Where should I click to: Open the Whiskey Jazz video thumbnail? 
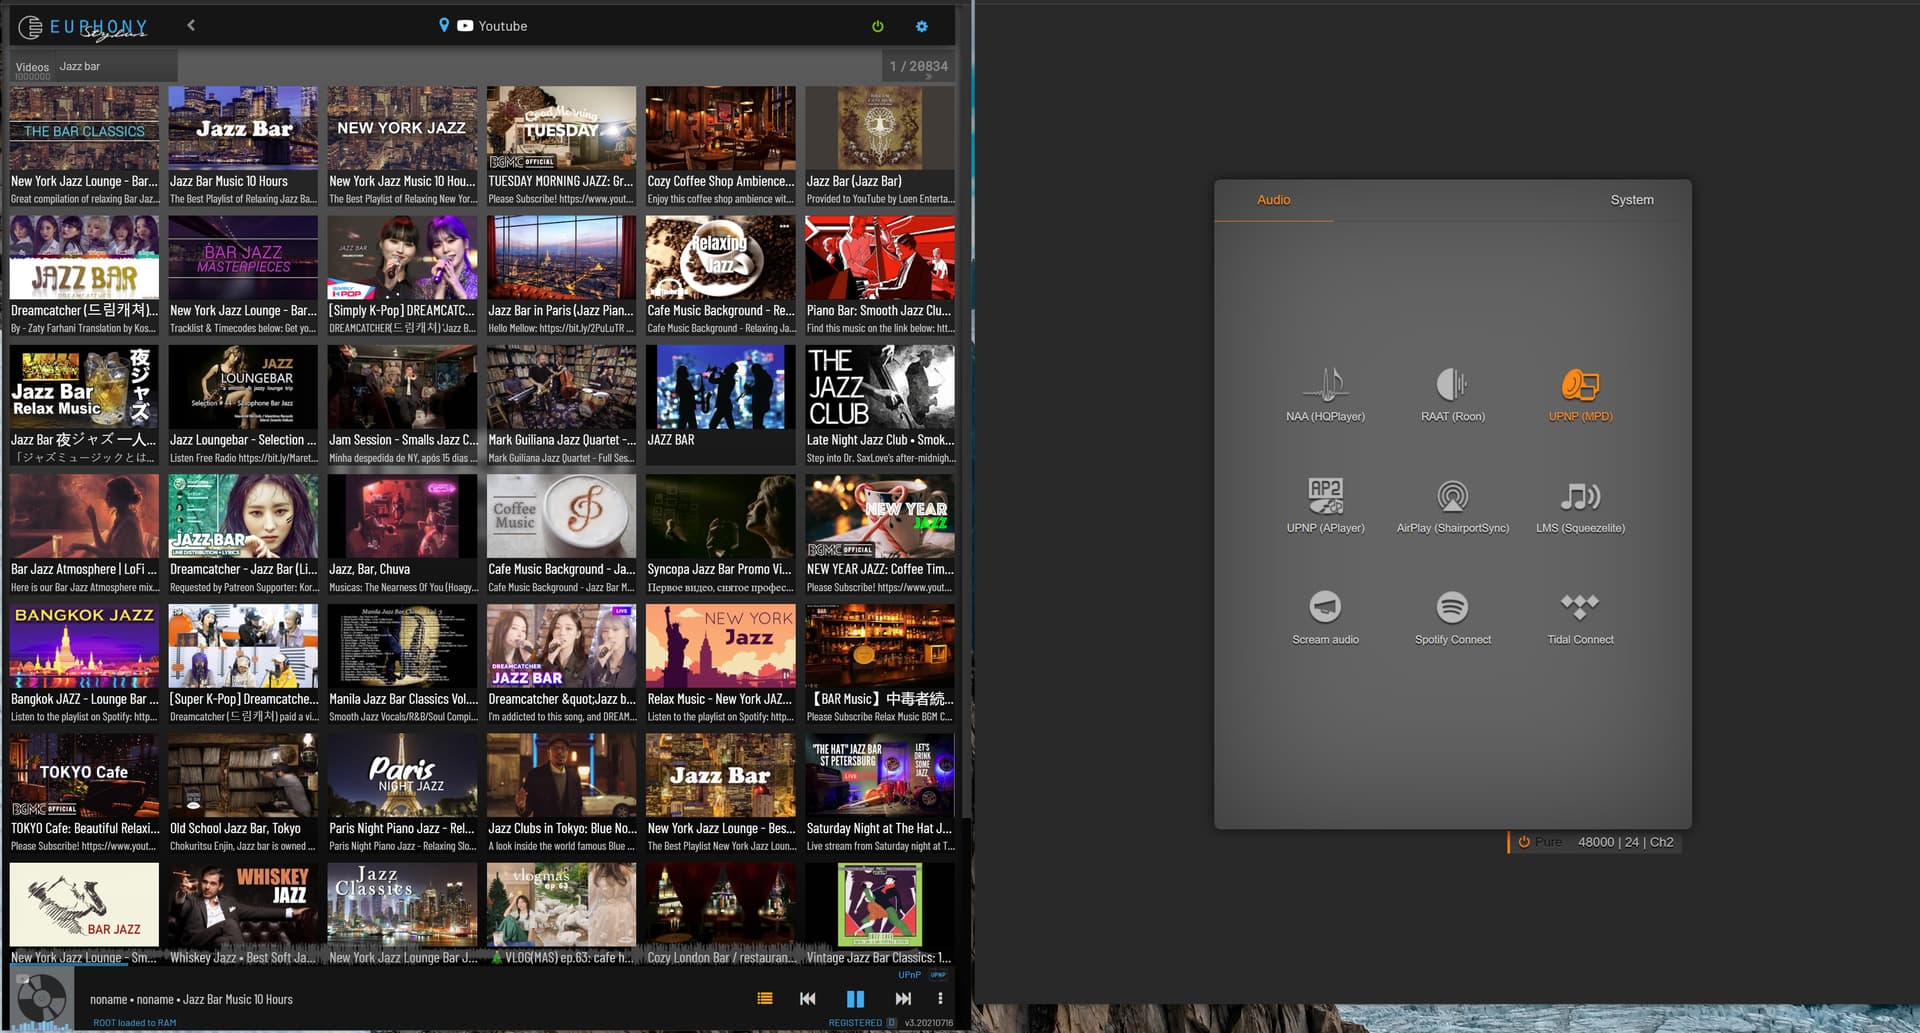click(243, 905)
